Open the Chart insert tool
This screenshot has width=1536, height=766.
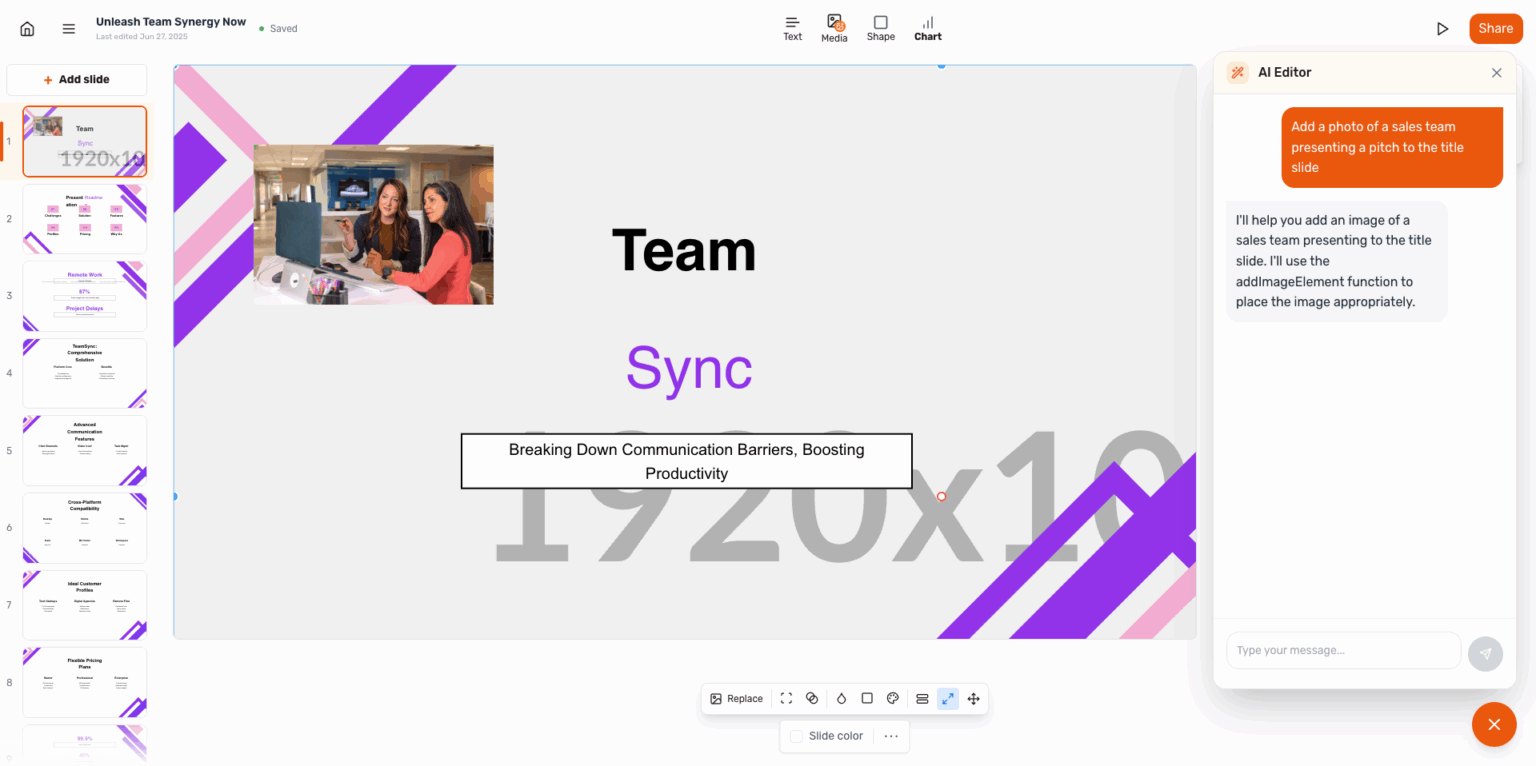(927, 28)
